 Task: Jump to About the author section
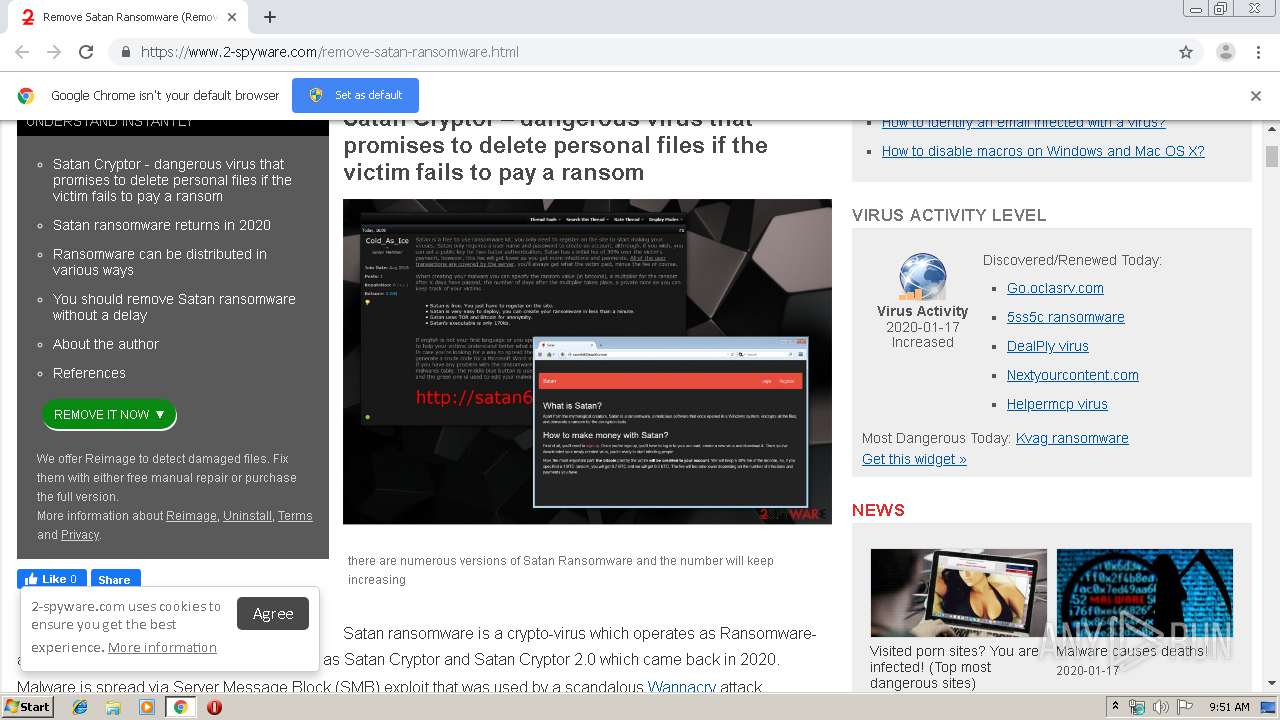click(106, 344)
